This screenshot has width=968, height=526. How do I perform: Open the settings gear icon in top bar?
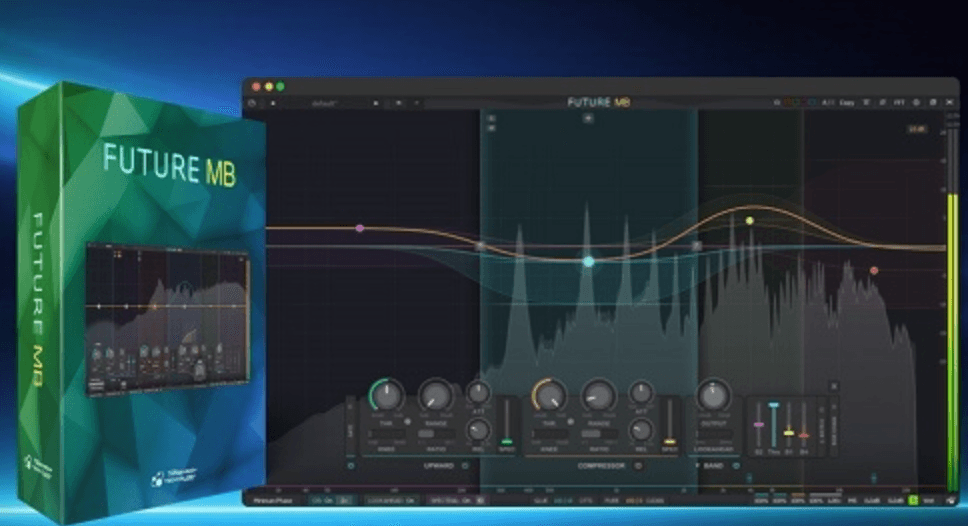[916, 102]
